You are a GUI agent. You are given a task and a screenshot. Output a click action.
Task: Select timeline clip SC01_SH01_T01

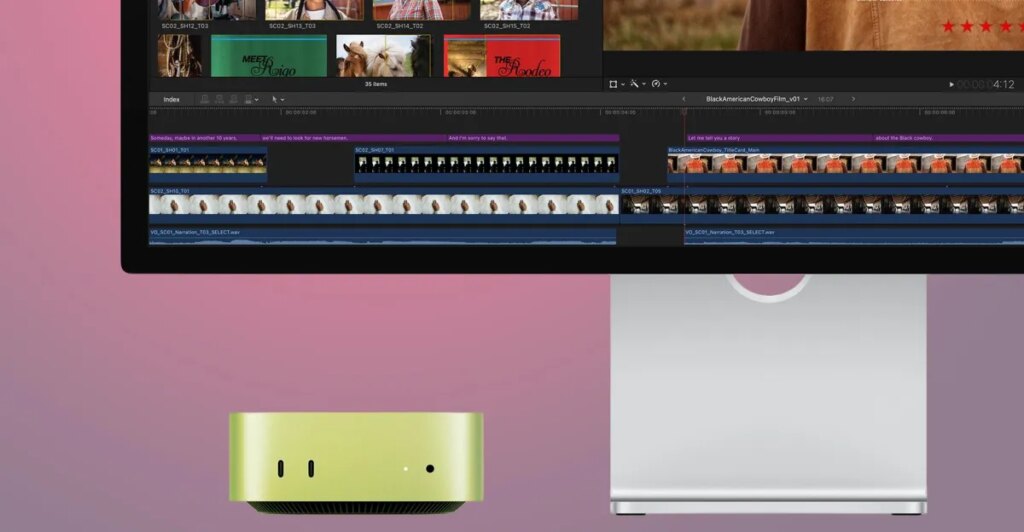pyautogui.click(x=208, y=164)
